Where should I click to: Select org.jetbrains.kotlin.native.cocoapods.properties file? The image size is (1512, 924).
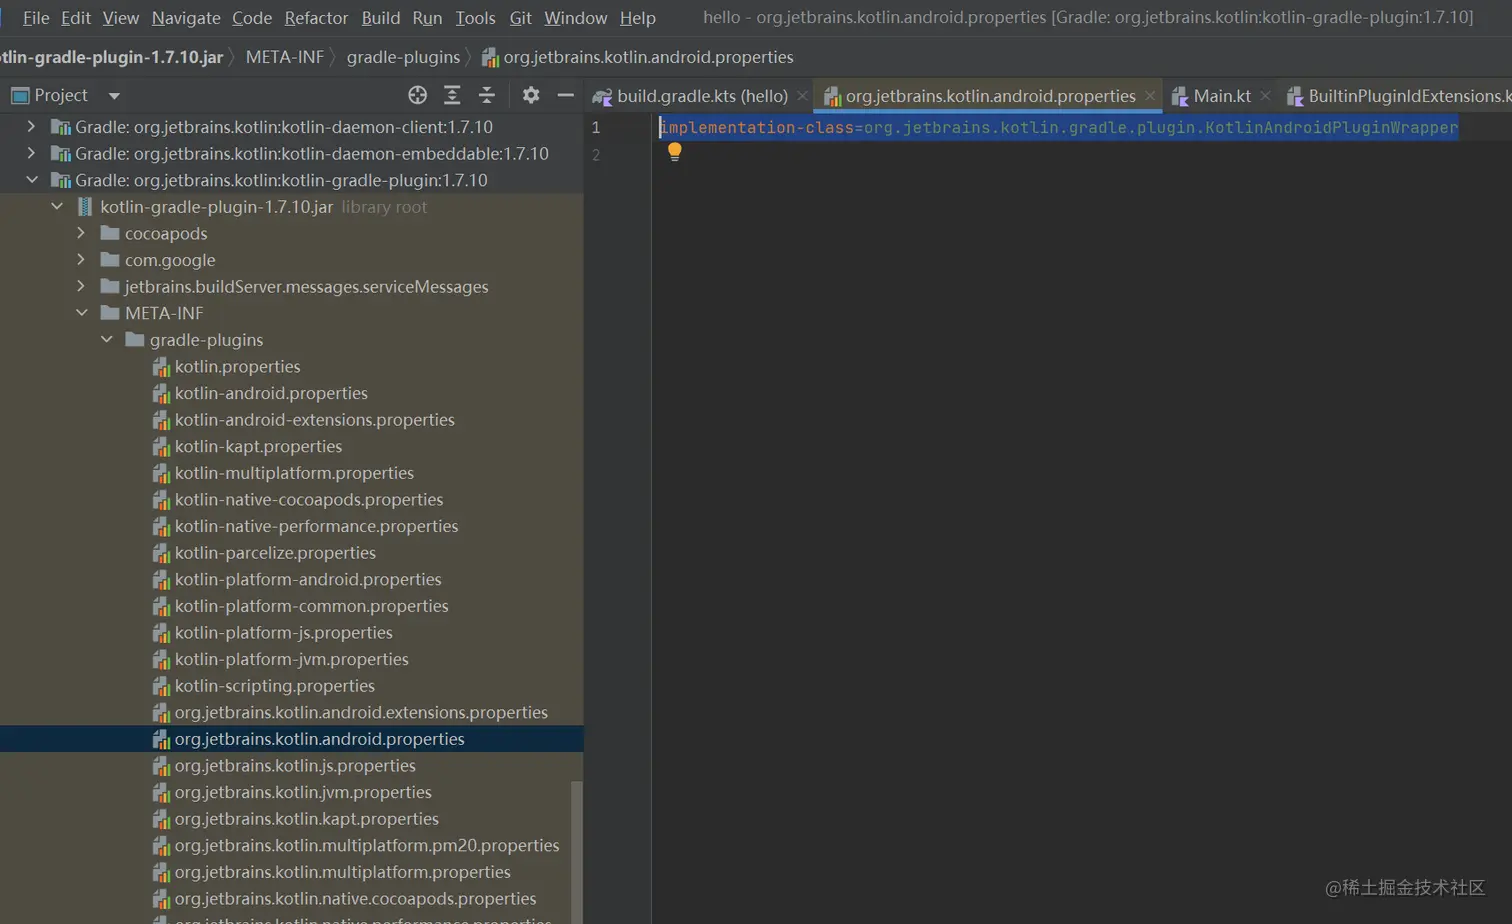355,899
